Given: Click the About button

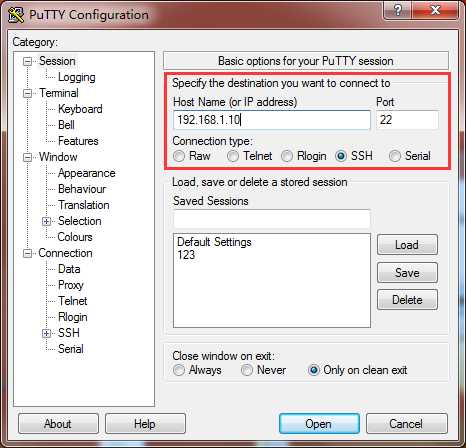Looking at the screenshot, I should coord(58,424).
